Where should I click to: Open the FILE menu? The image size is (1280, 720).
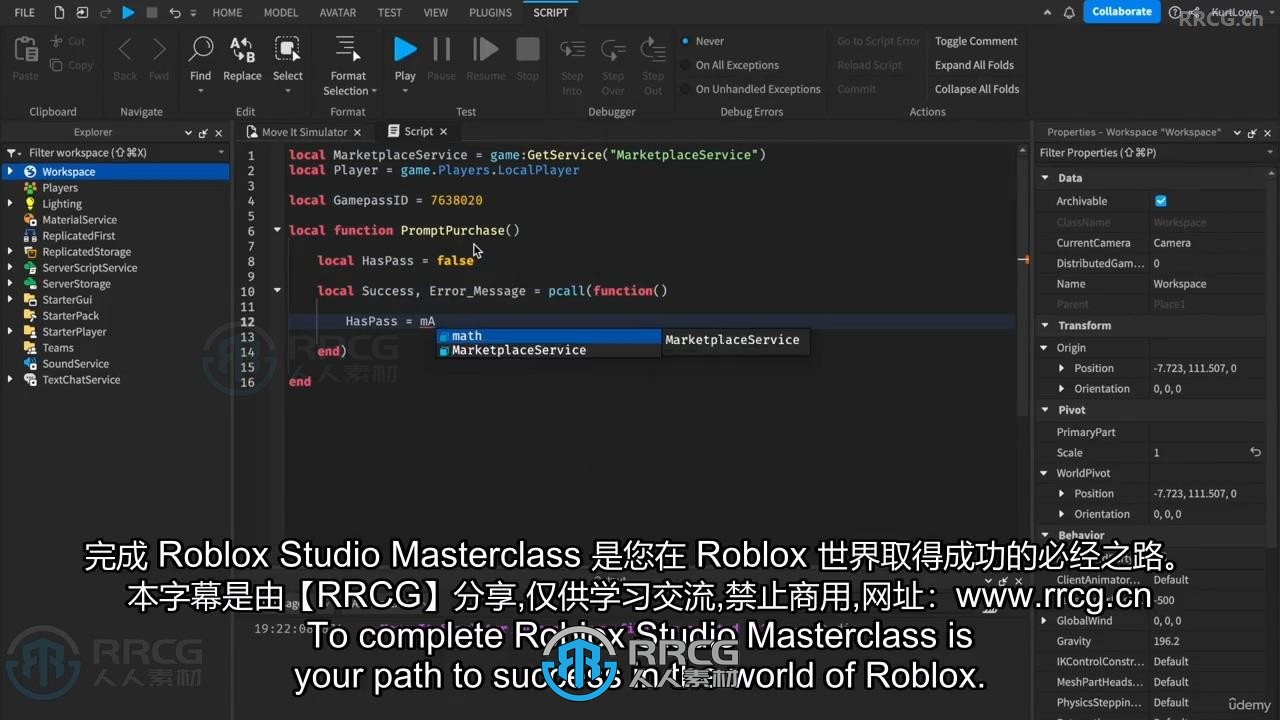pos(24,12)
